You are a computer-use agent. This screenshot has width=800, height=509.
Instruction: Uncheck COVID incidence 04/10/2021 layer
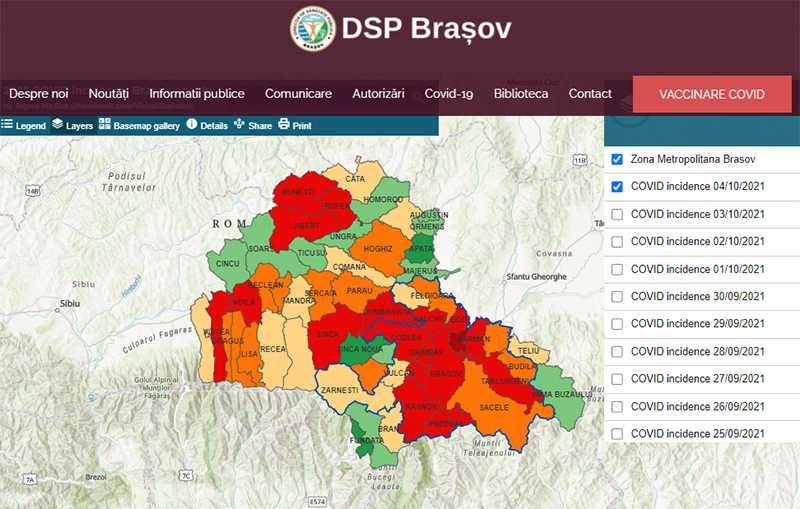[x=617, y=186]
